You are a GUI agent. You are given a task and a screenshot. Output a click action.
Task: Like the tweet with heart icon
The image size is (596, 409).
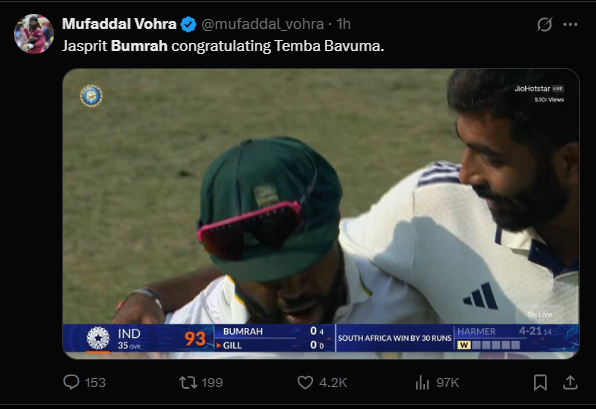305,382
